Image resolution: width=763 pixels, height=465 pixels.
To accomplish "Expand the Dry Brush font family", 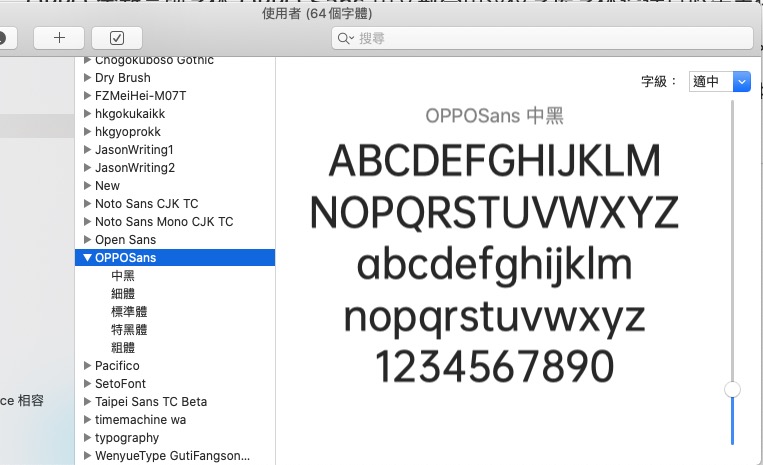I will click(88, 77).
